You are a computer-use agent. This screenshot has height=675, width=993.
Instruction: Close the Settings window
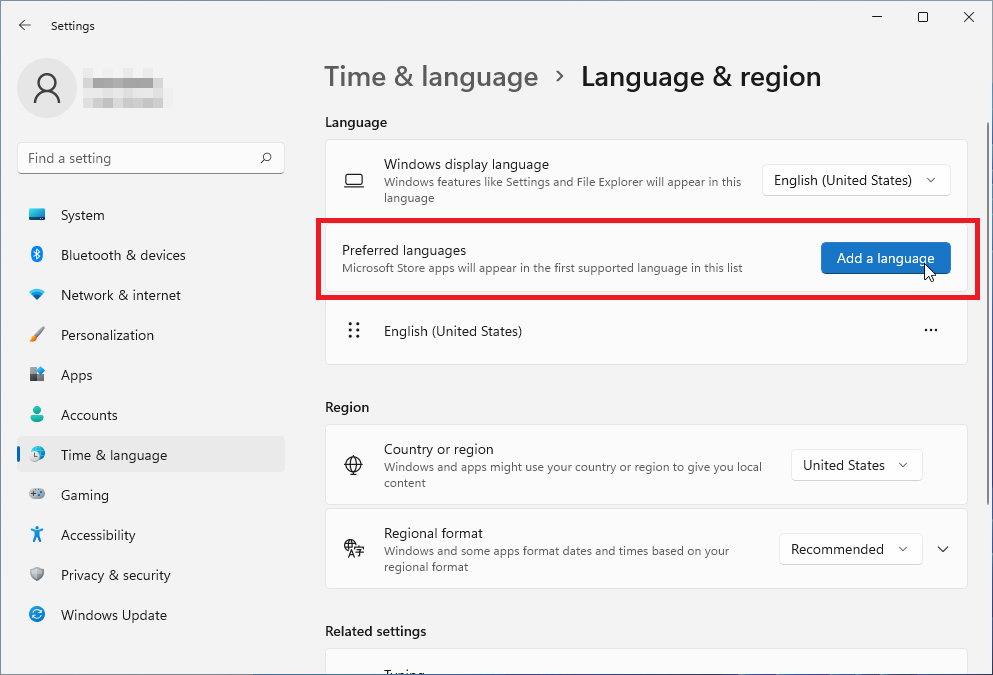pyautogui.click(x=968, y=17)
